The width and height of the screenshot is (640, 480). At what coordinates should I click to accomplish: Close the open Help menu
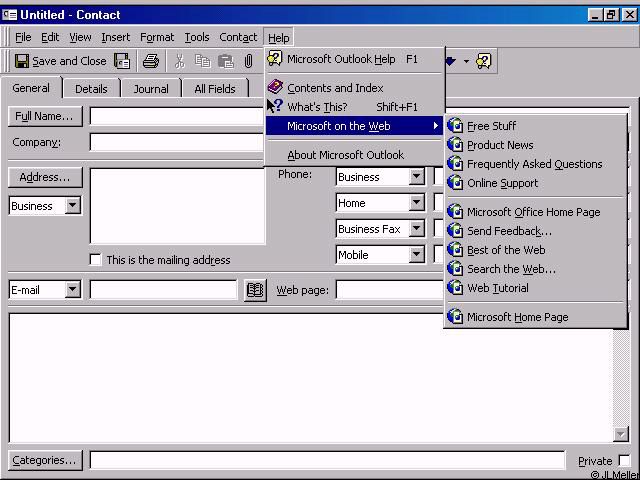point(279,38)
